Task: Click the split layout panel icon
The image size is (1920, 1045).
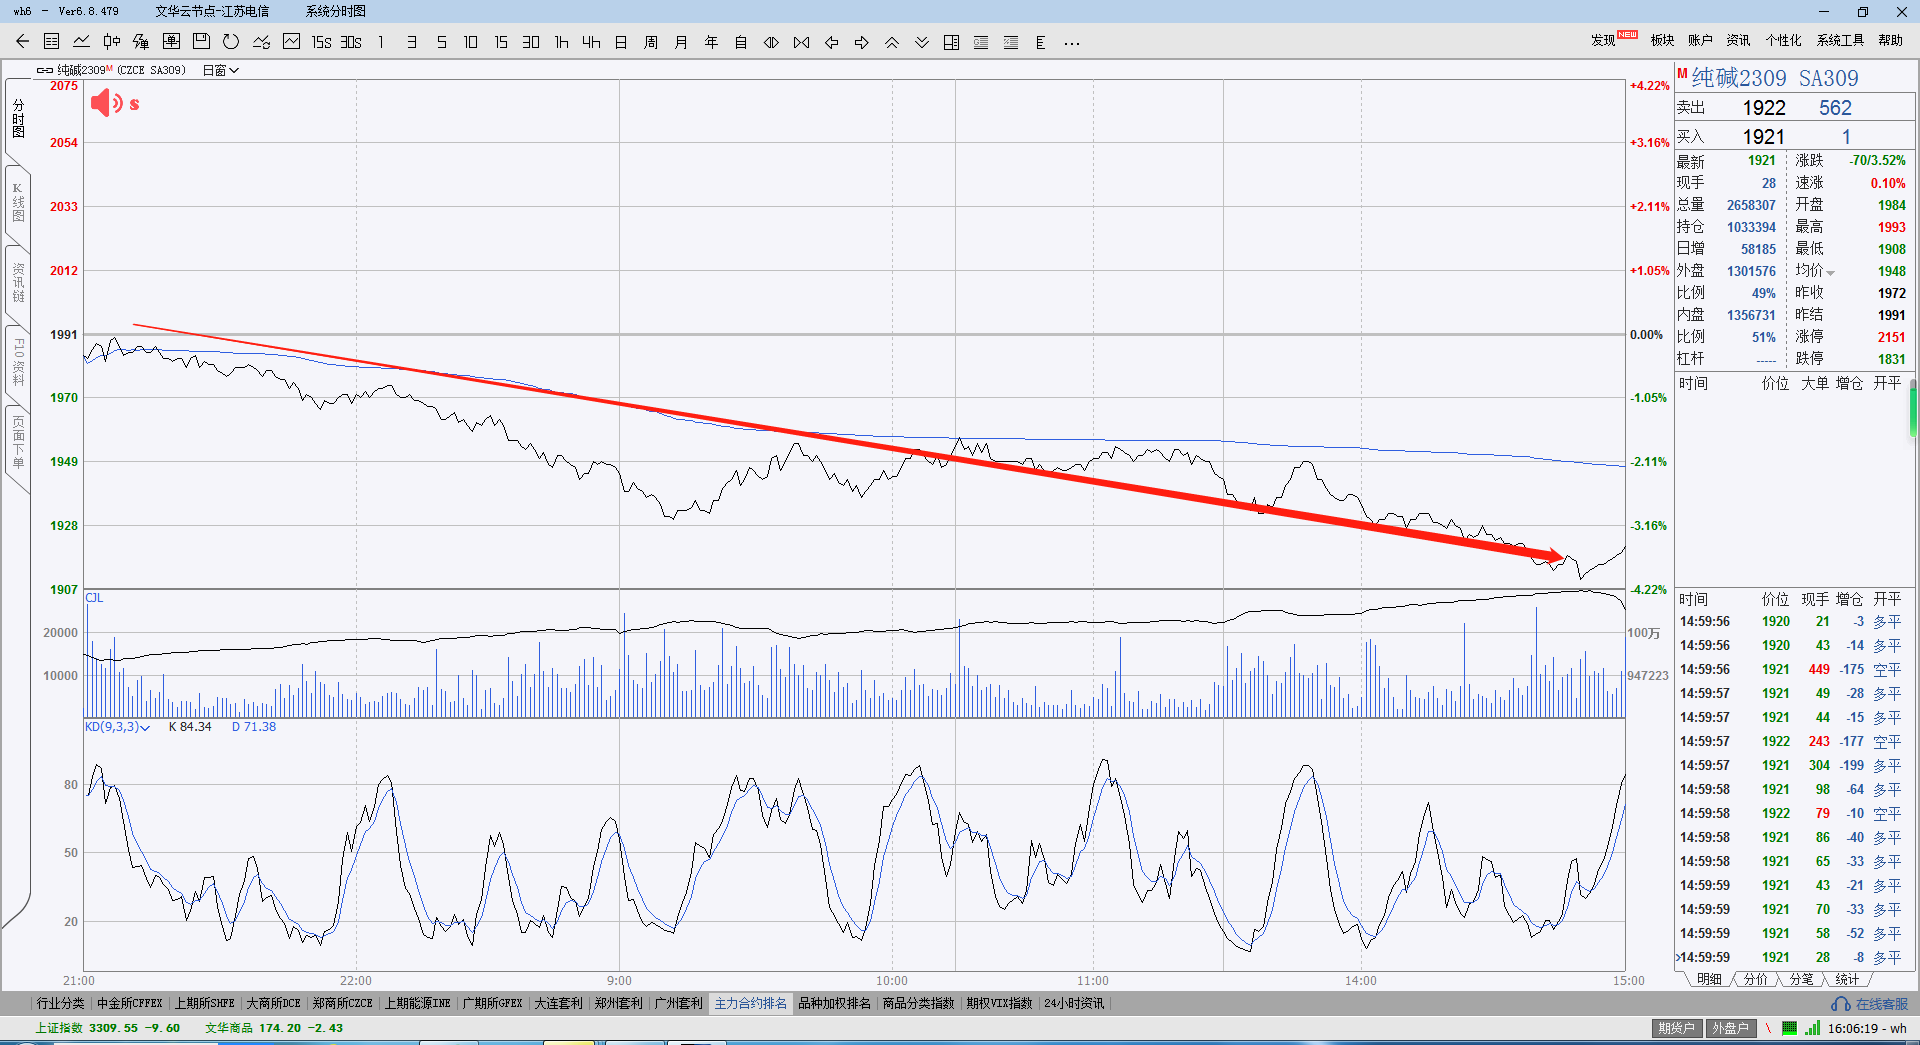Action: pos(951,42)
